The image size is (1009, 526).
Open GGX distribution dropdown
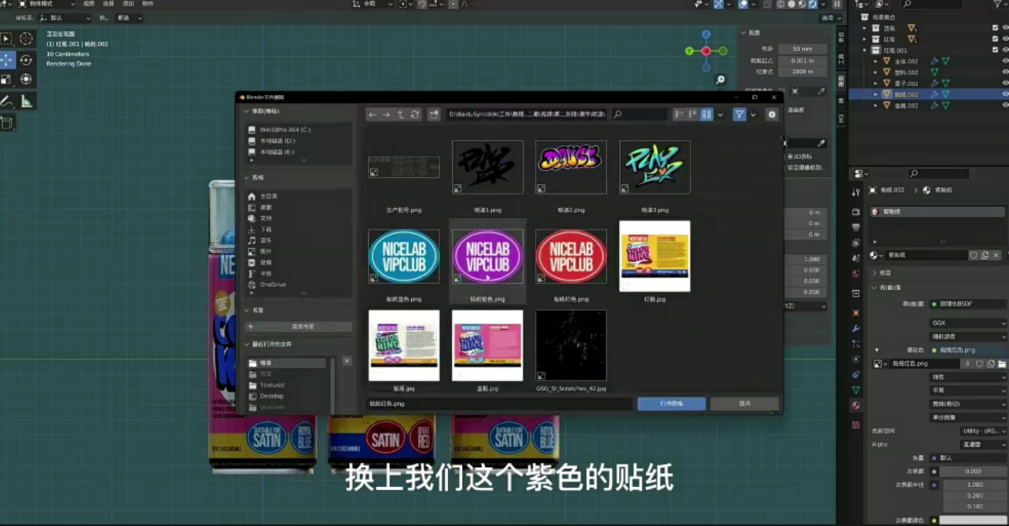pyautogui.click(x=968, y=323)
